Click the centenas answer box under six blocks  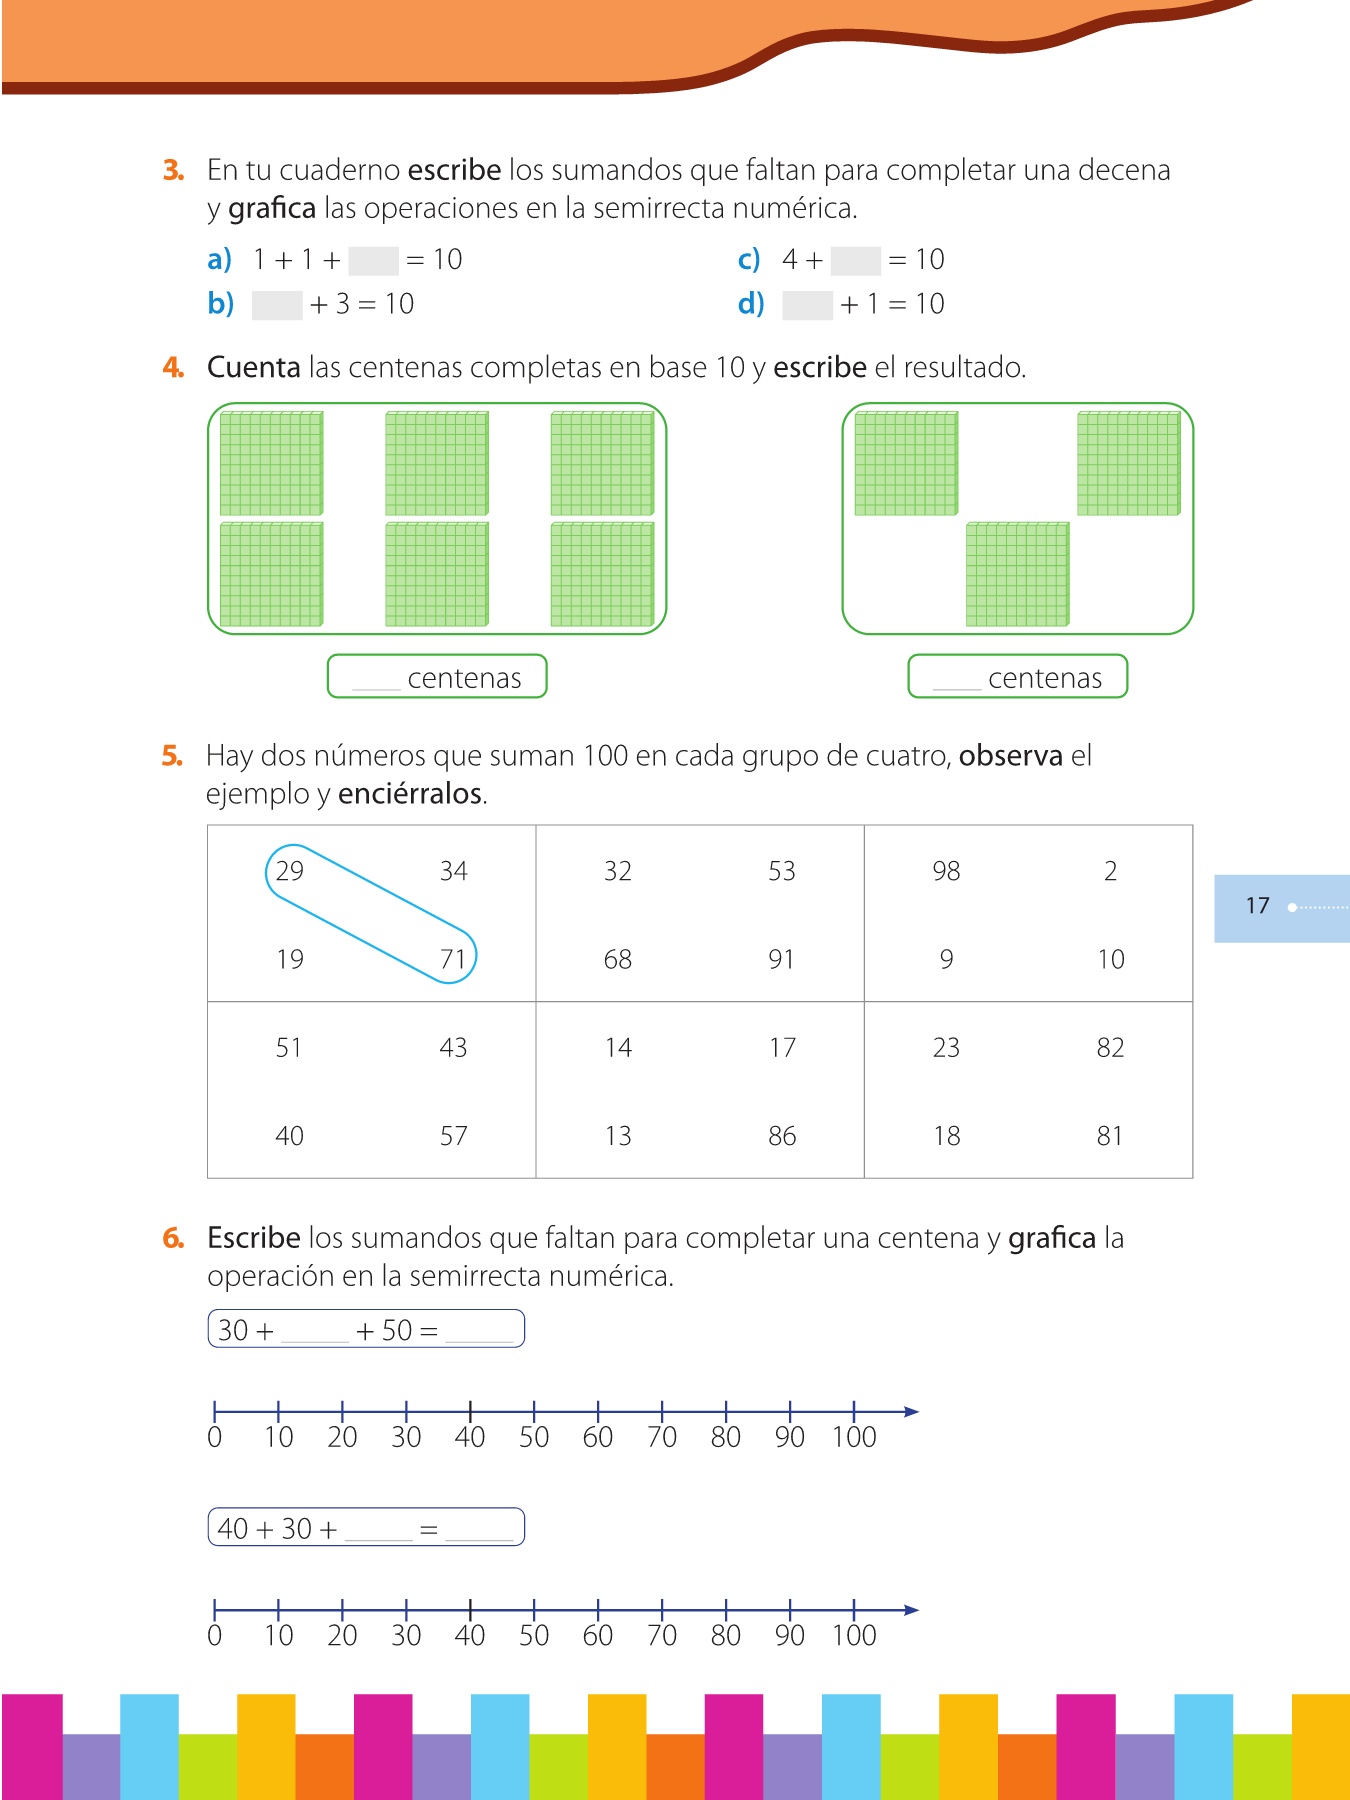[437, 677]
